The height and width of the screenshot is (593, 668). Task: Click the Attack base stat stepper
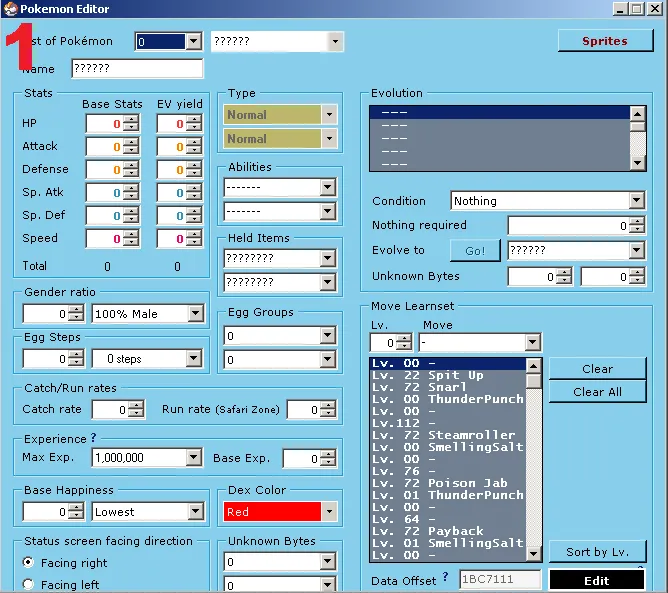(131, 147)
